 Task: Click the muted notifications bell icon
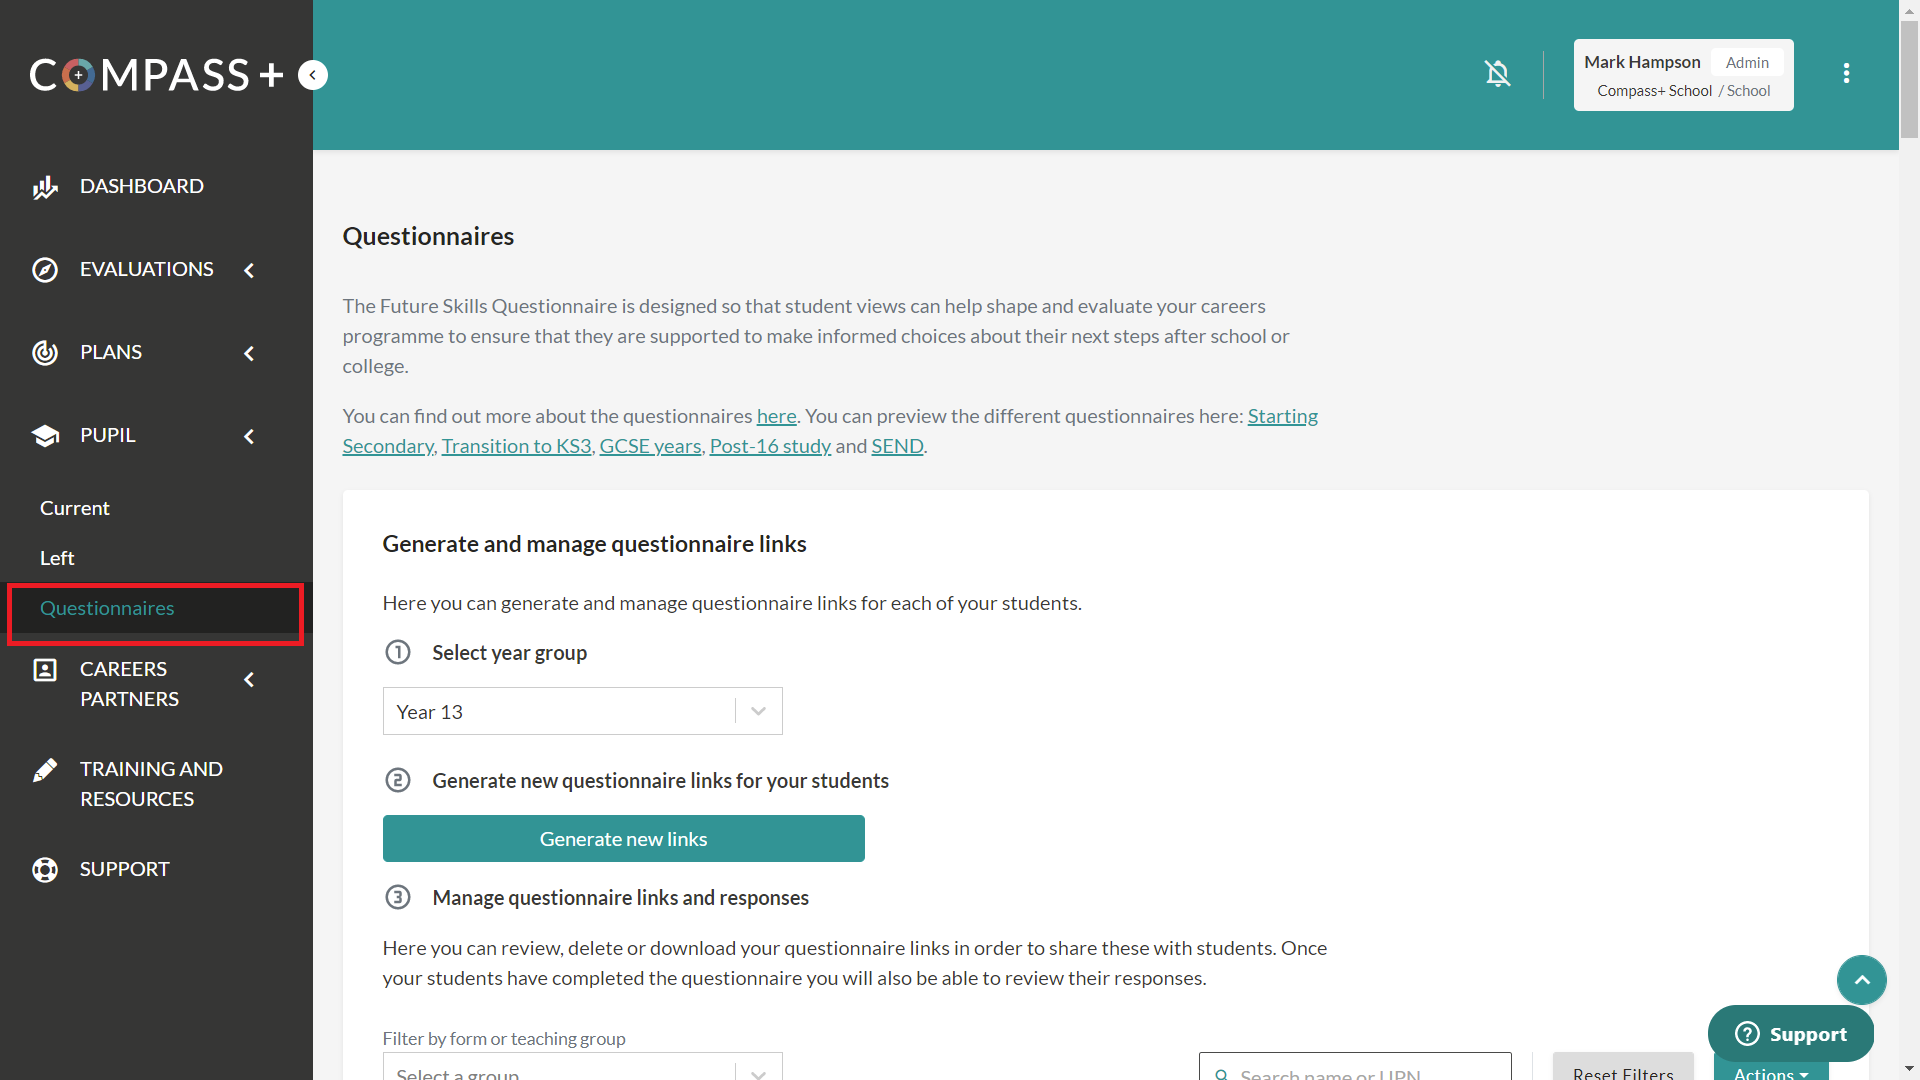point(1497,74)
